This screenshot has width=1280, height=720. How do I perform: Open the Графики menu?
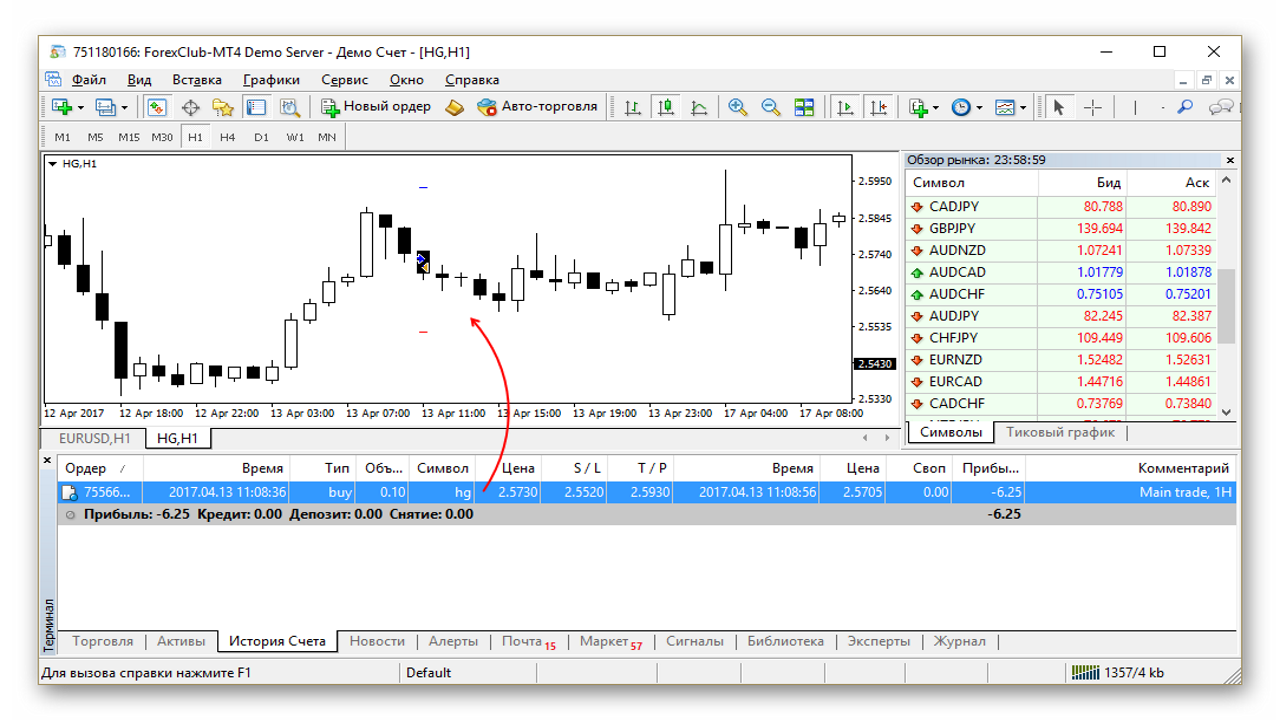pos(271,79)
